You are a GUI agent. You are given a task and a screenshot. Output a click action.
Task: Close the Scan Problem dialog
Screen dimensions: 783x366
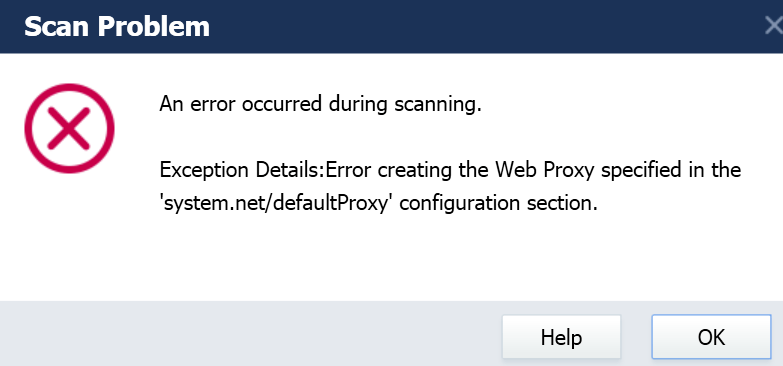[774, 25]
